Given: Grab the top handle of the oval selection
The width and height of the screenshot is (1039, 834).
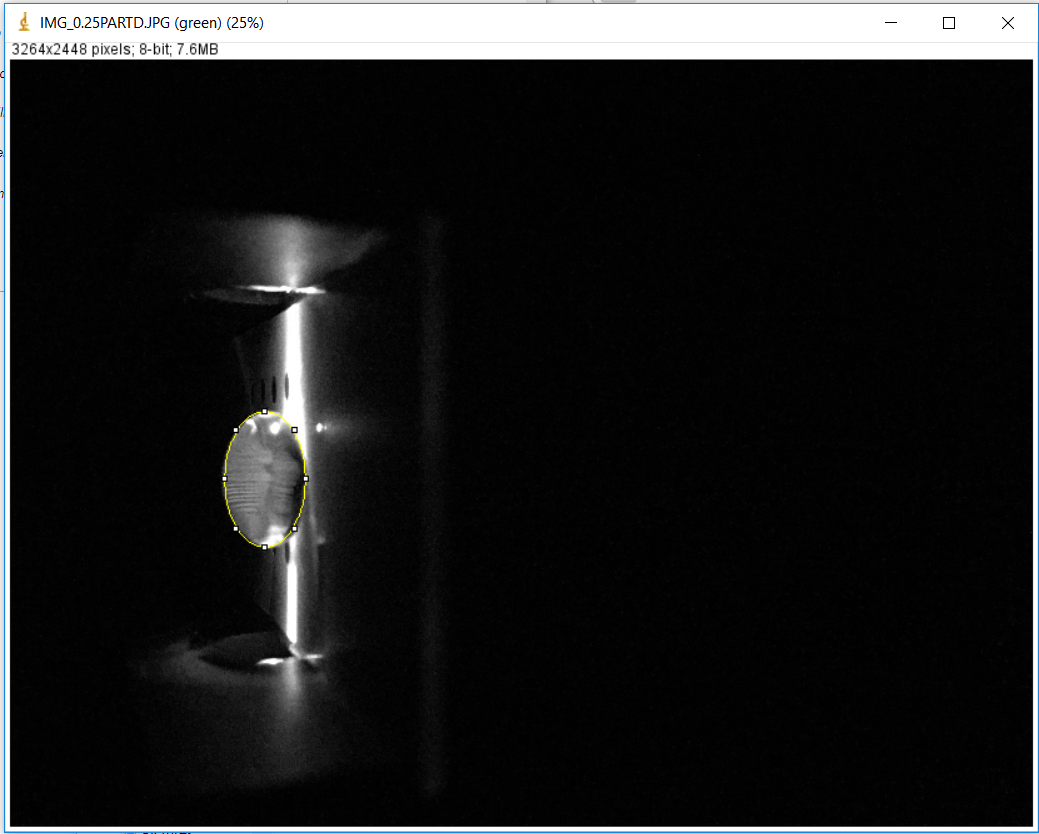Looking at the screenshot, I should click(x=264, y=411).
